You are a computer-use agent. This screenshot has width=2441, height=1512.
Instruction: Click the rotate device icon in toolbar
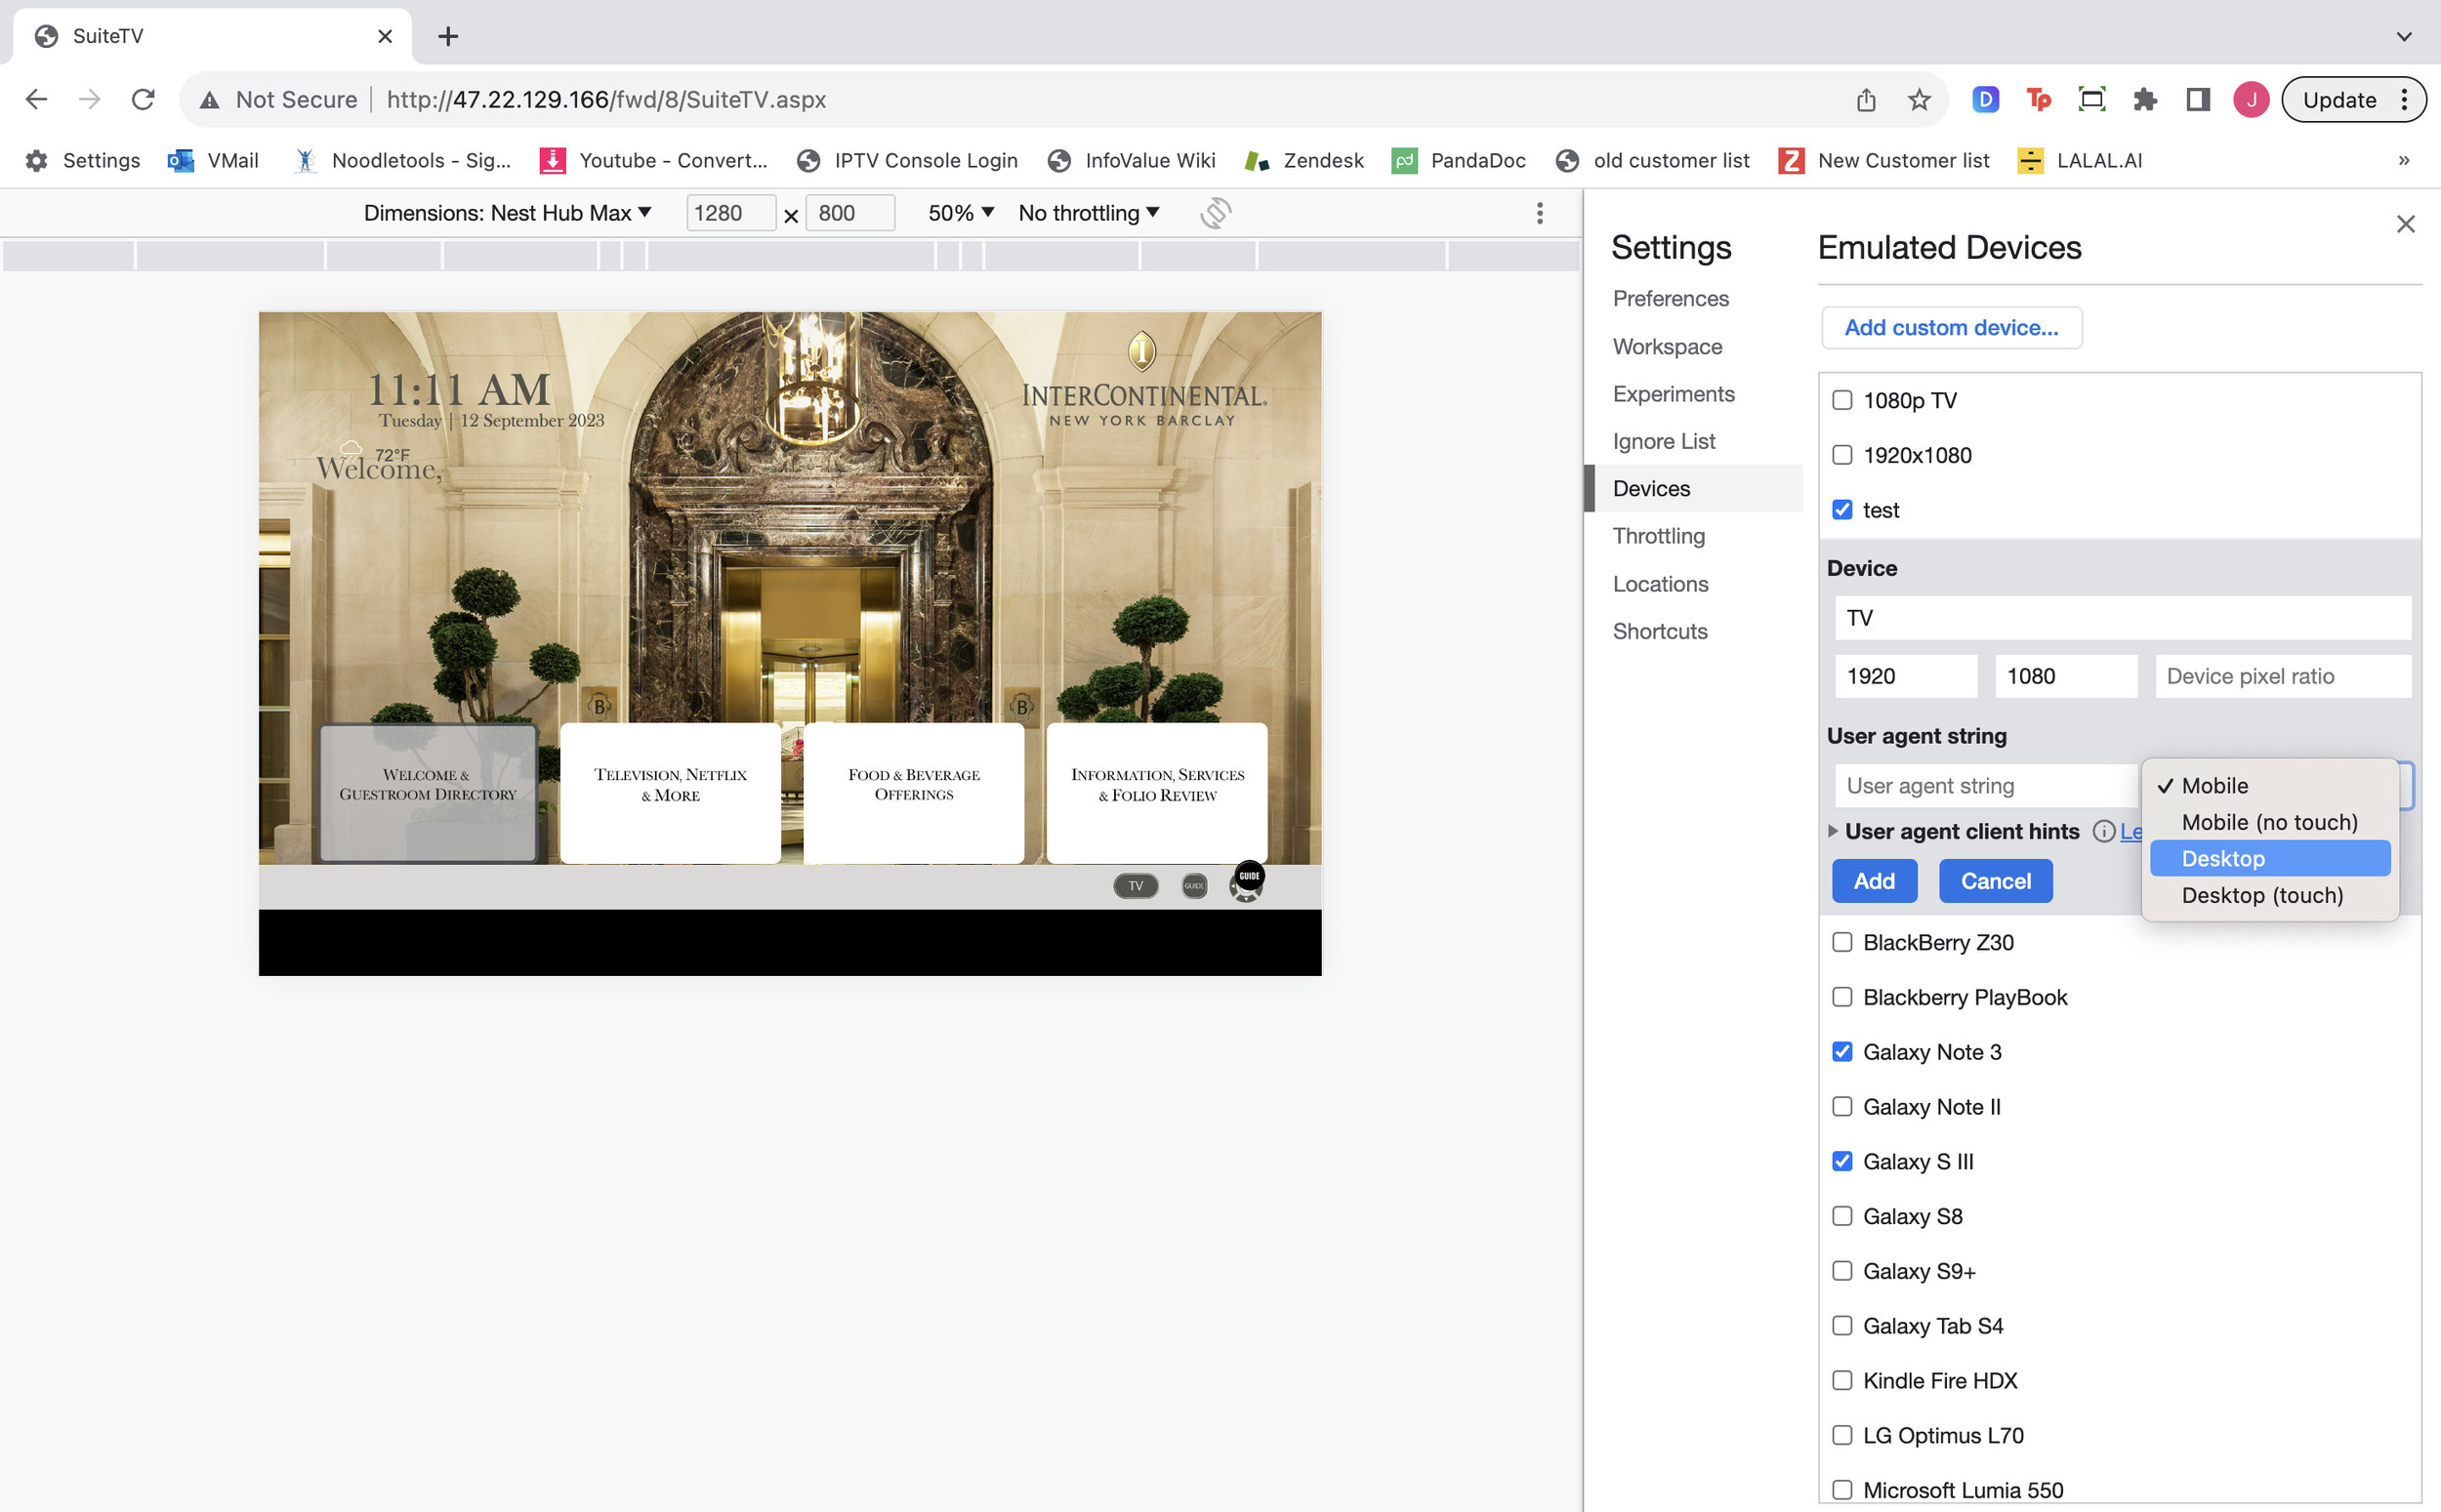1215,213
